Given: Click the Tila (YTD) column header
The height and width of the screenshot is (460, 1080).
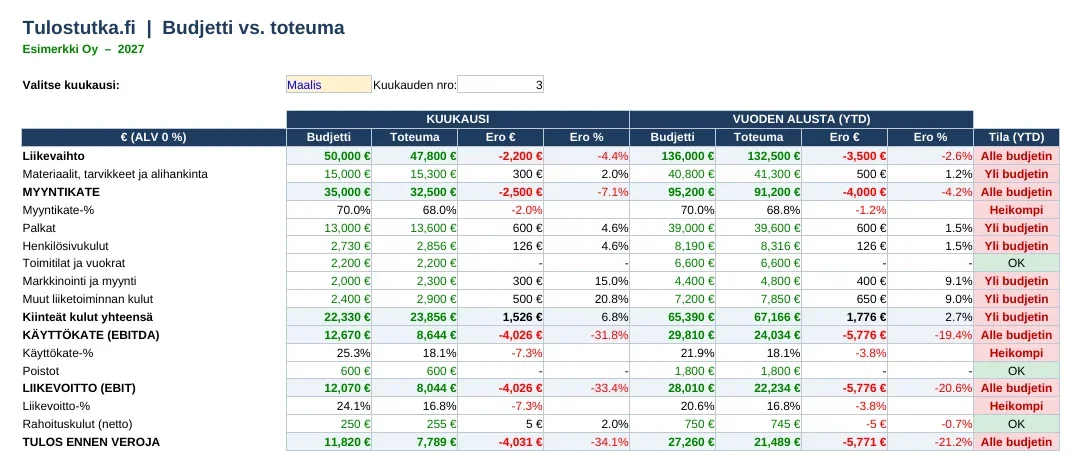Looking at the screenshot, I should [1016, 137].
